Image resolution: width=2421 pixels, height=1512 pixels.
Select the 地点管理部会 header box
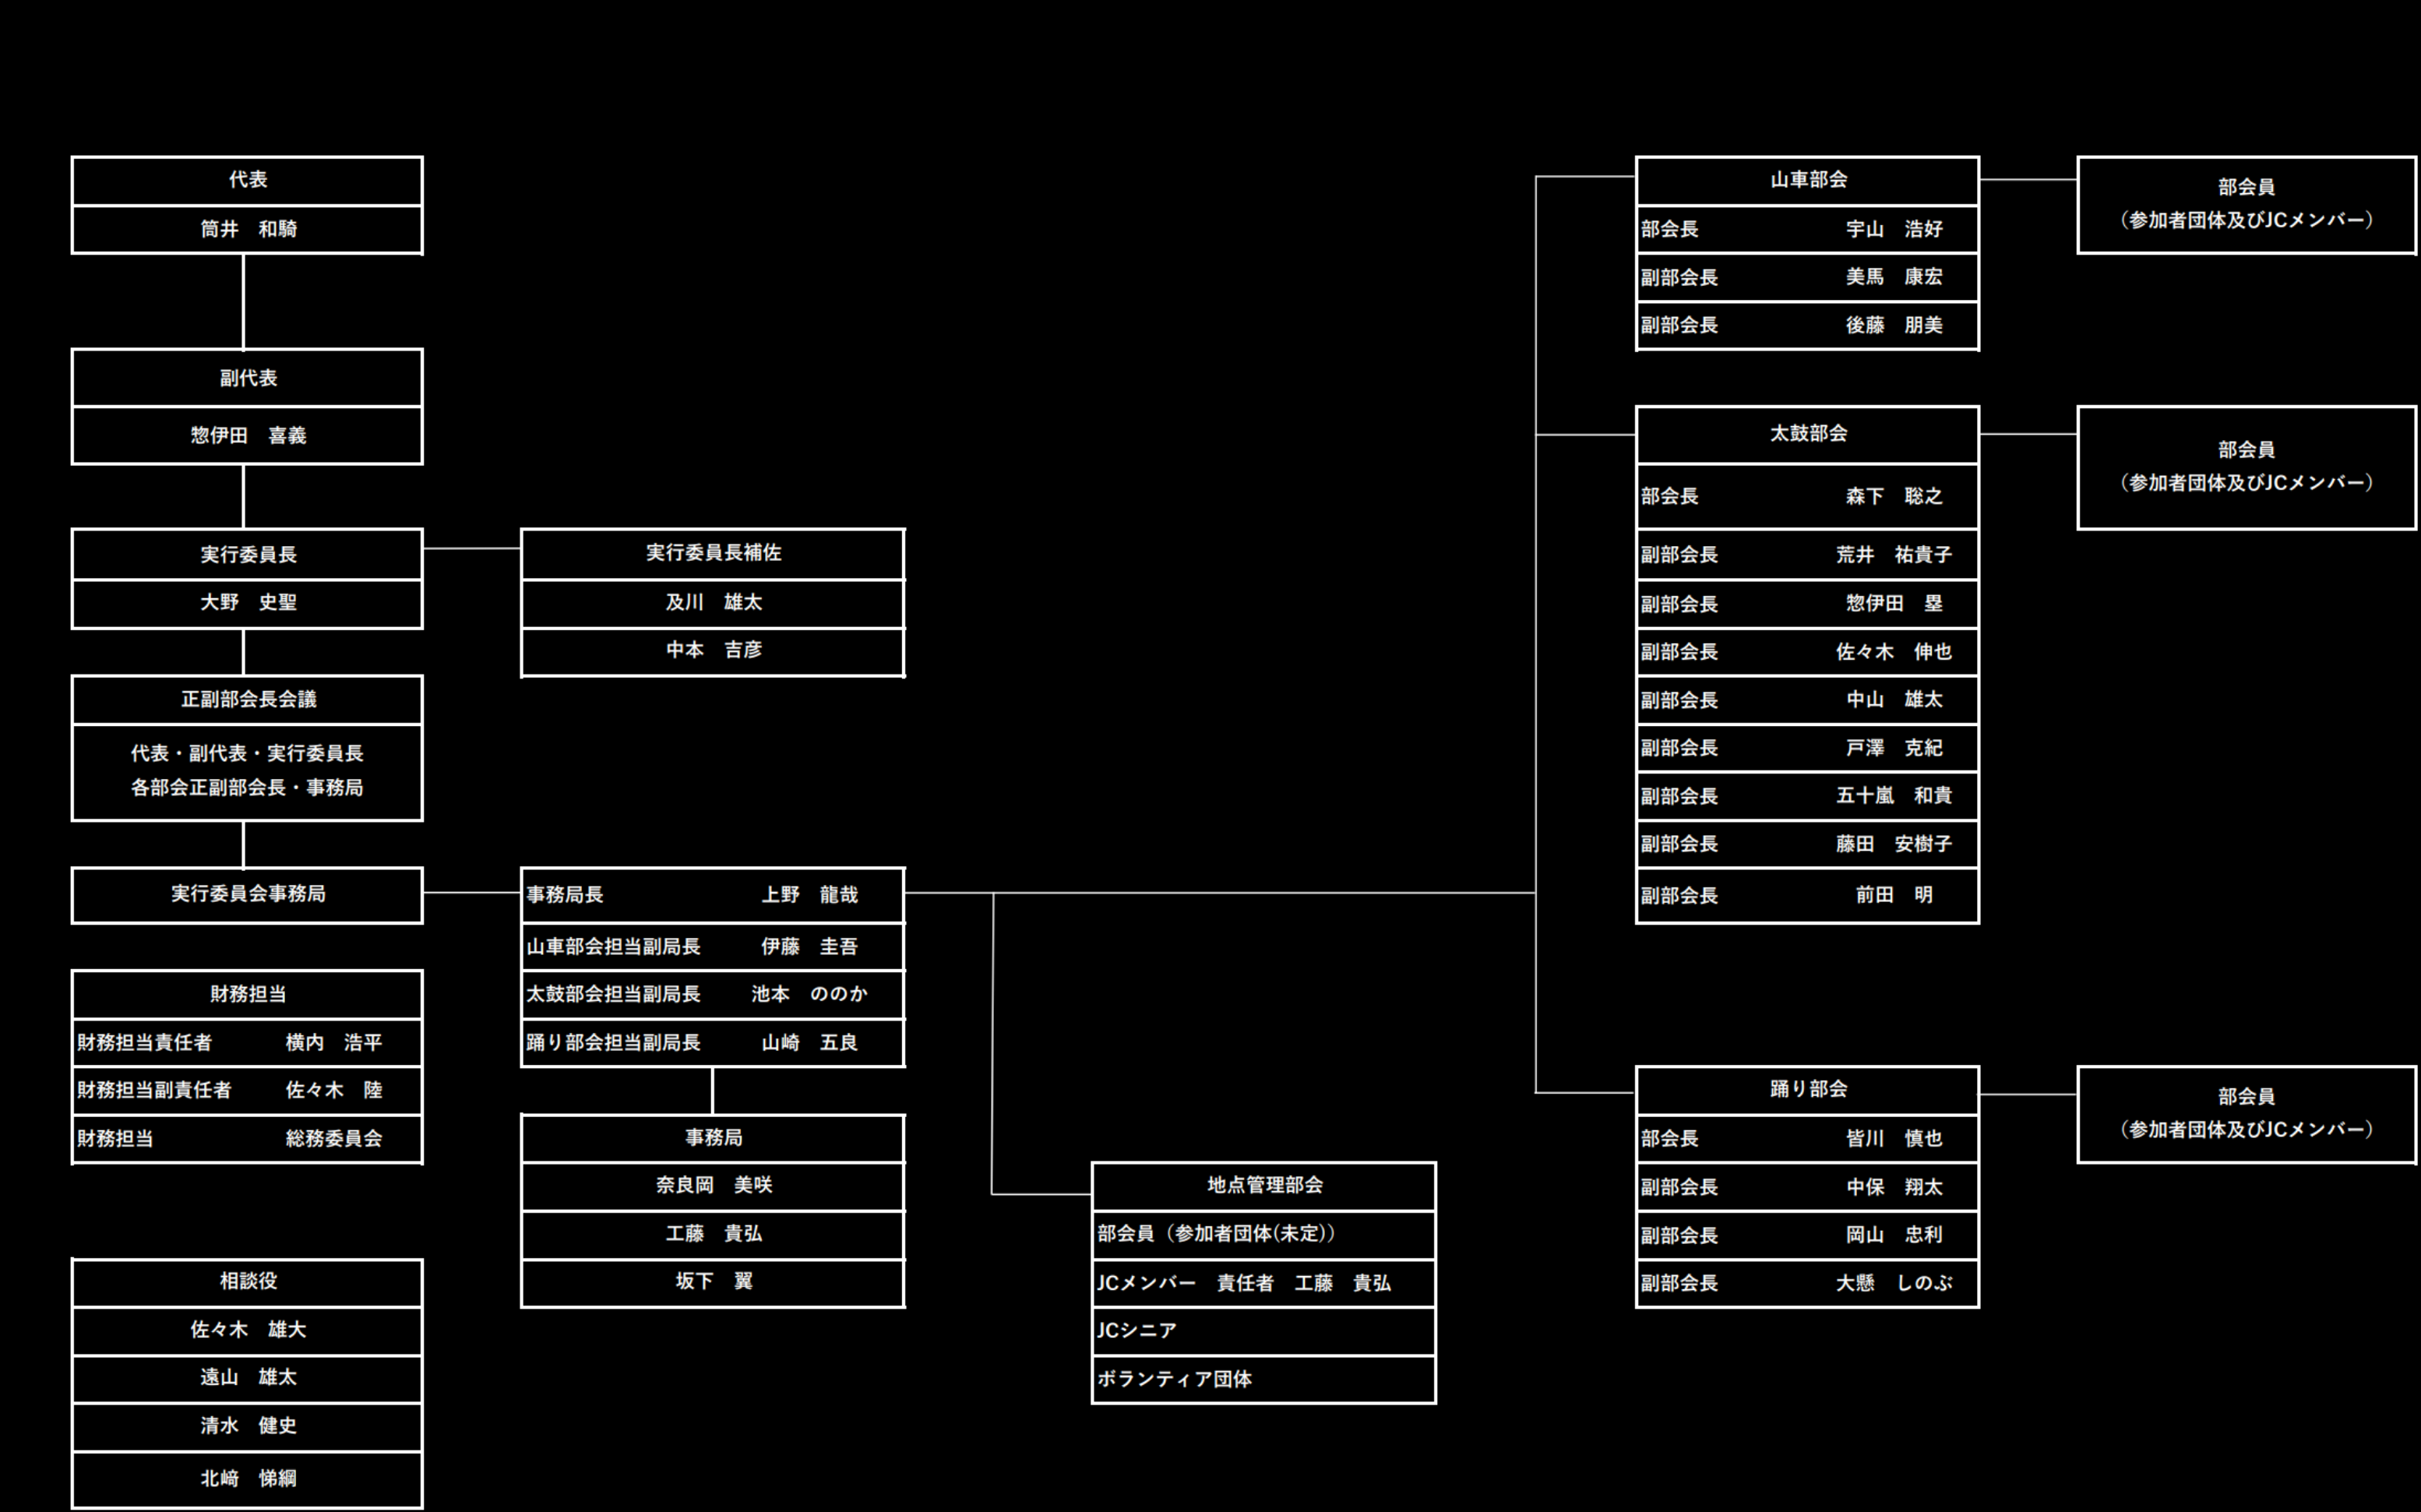coord(1263,1185)
